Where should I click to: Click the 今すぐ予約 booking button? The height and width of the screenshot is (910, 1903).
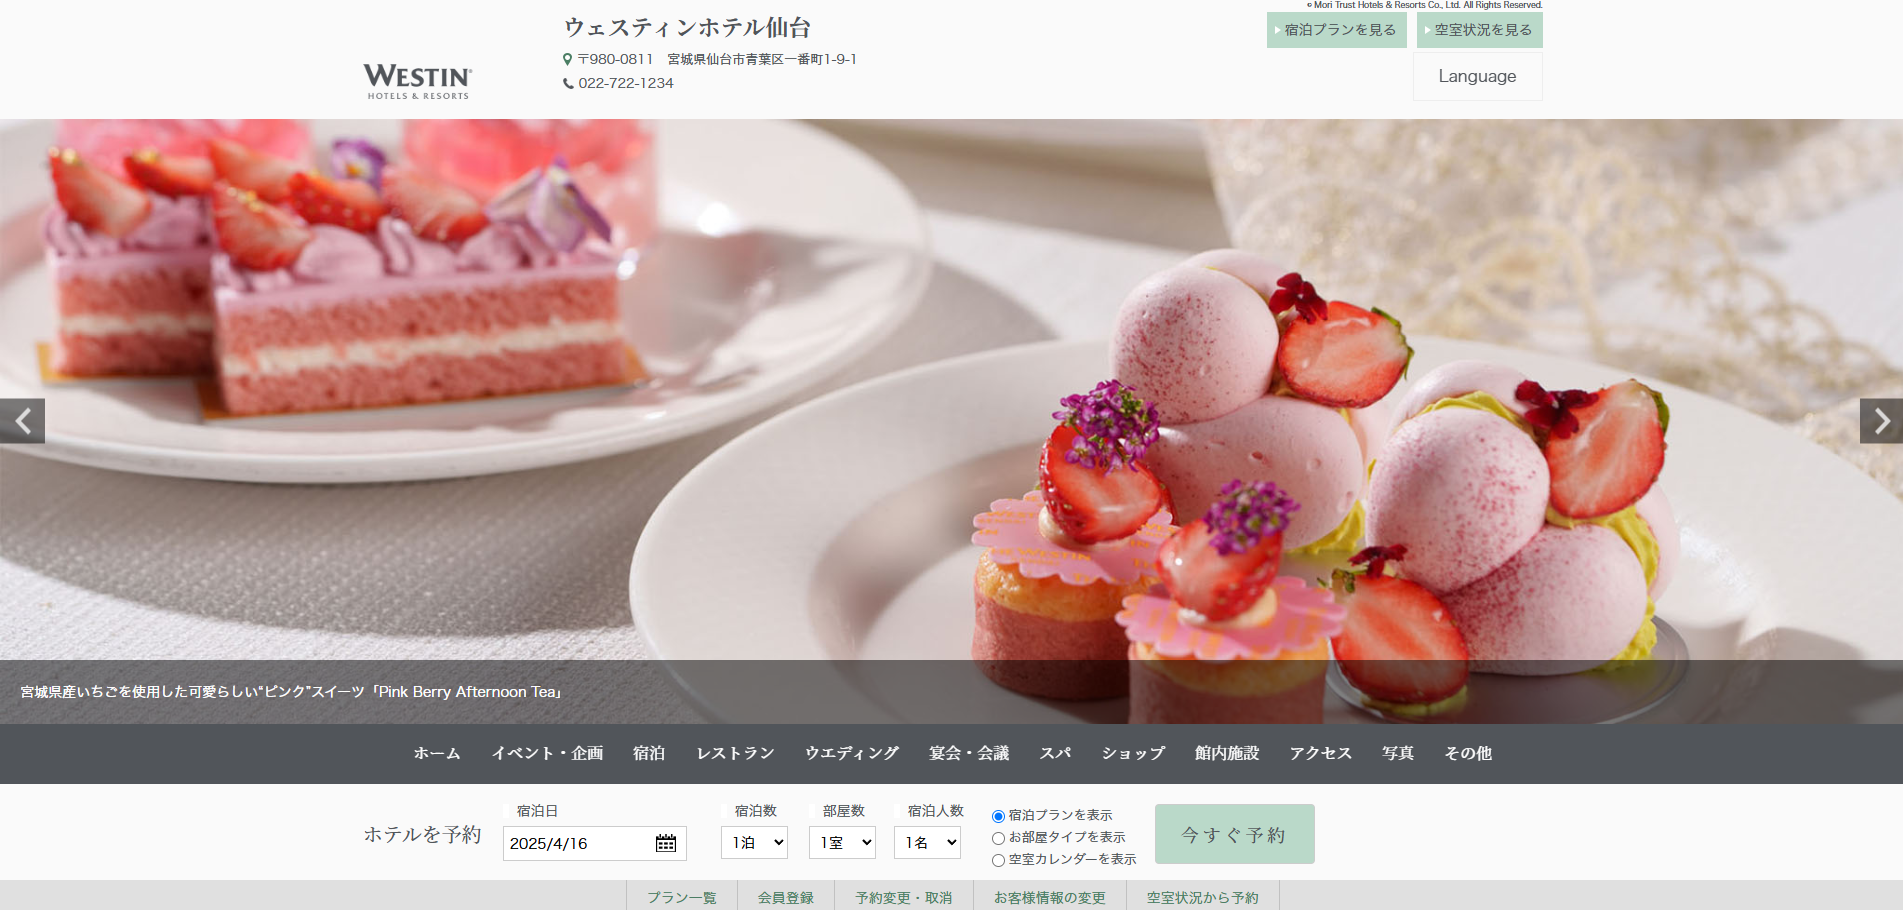[1234, 834]
